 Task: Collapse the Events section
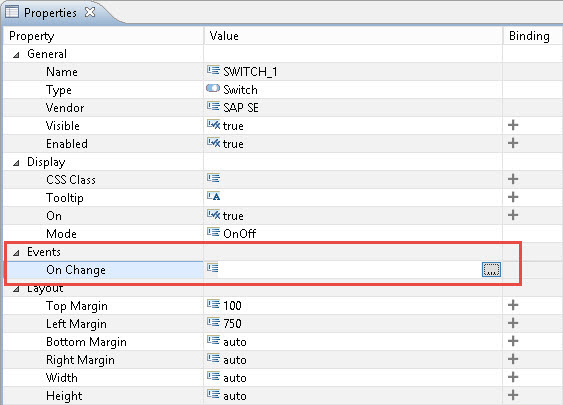point(16,253)
